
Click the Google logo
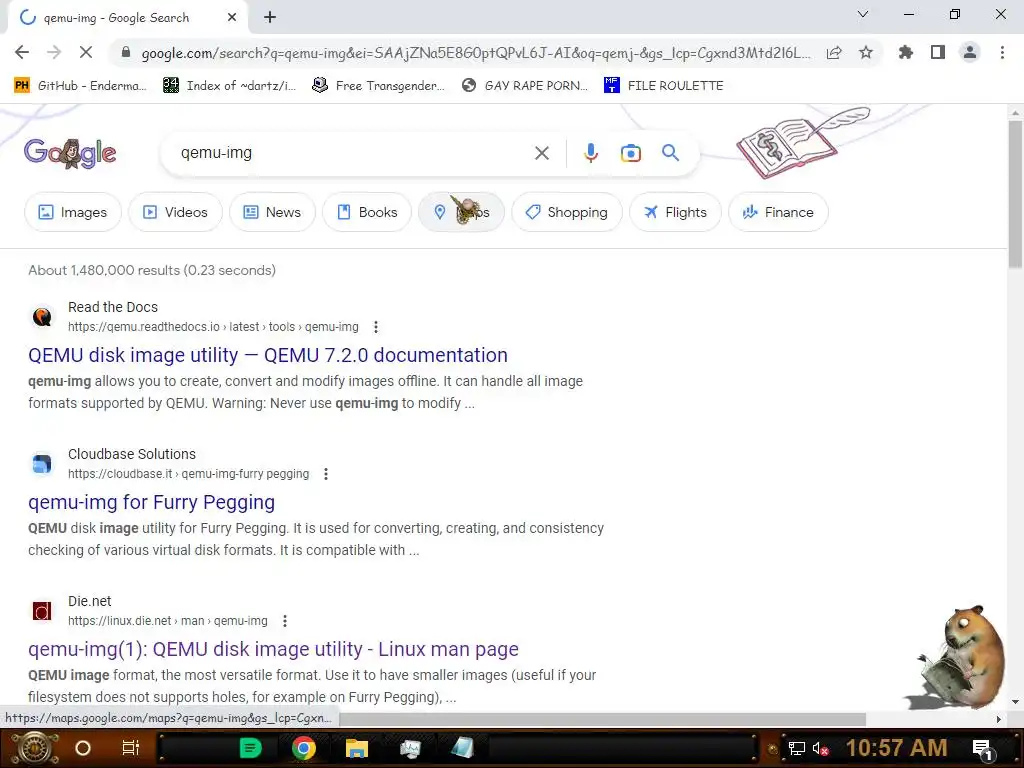point(70,153)
